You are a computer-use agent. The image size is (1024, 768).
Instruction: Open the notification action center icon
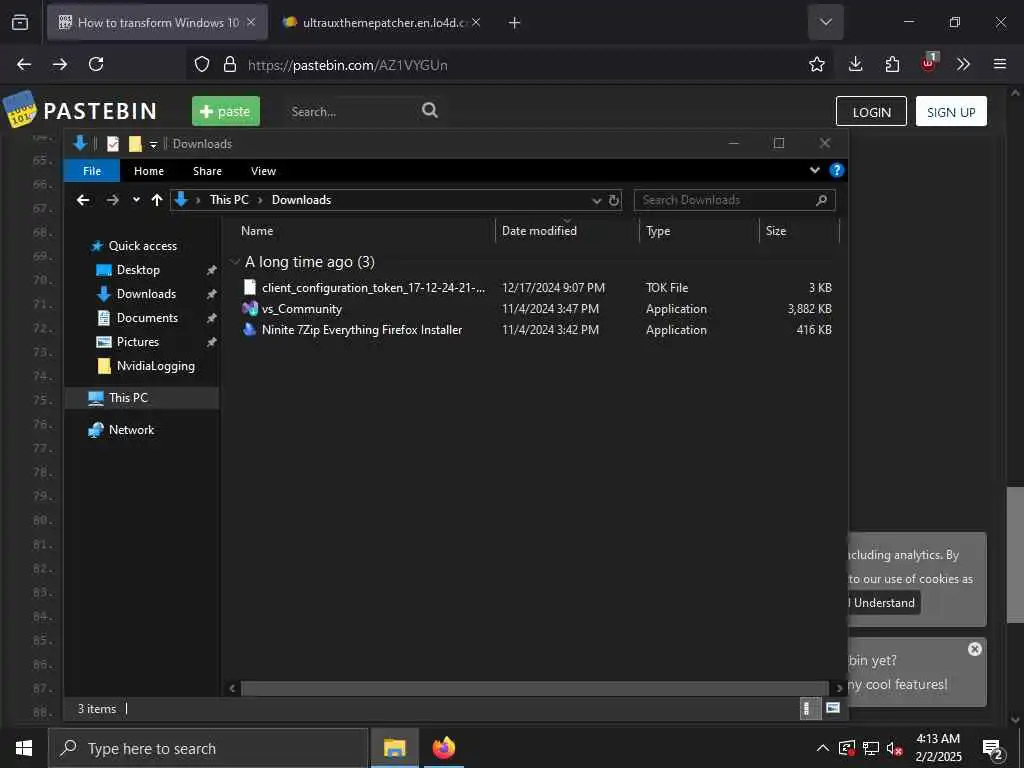tap(993, 748)
